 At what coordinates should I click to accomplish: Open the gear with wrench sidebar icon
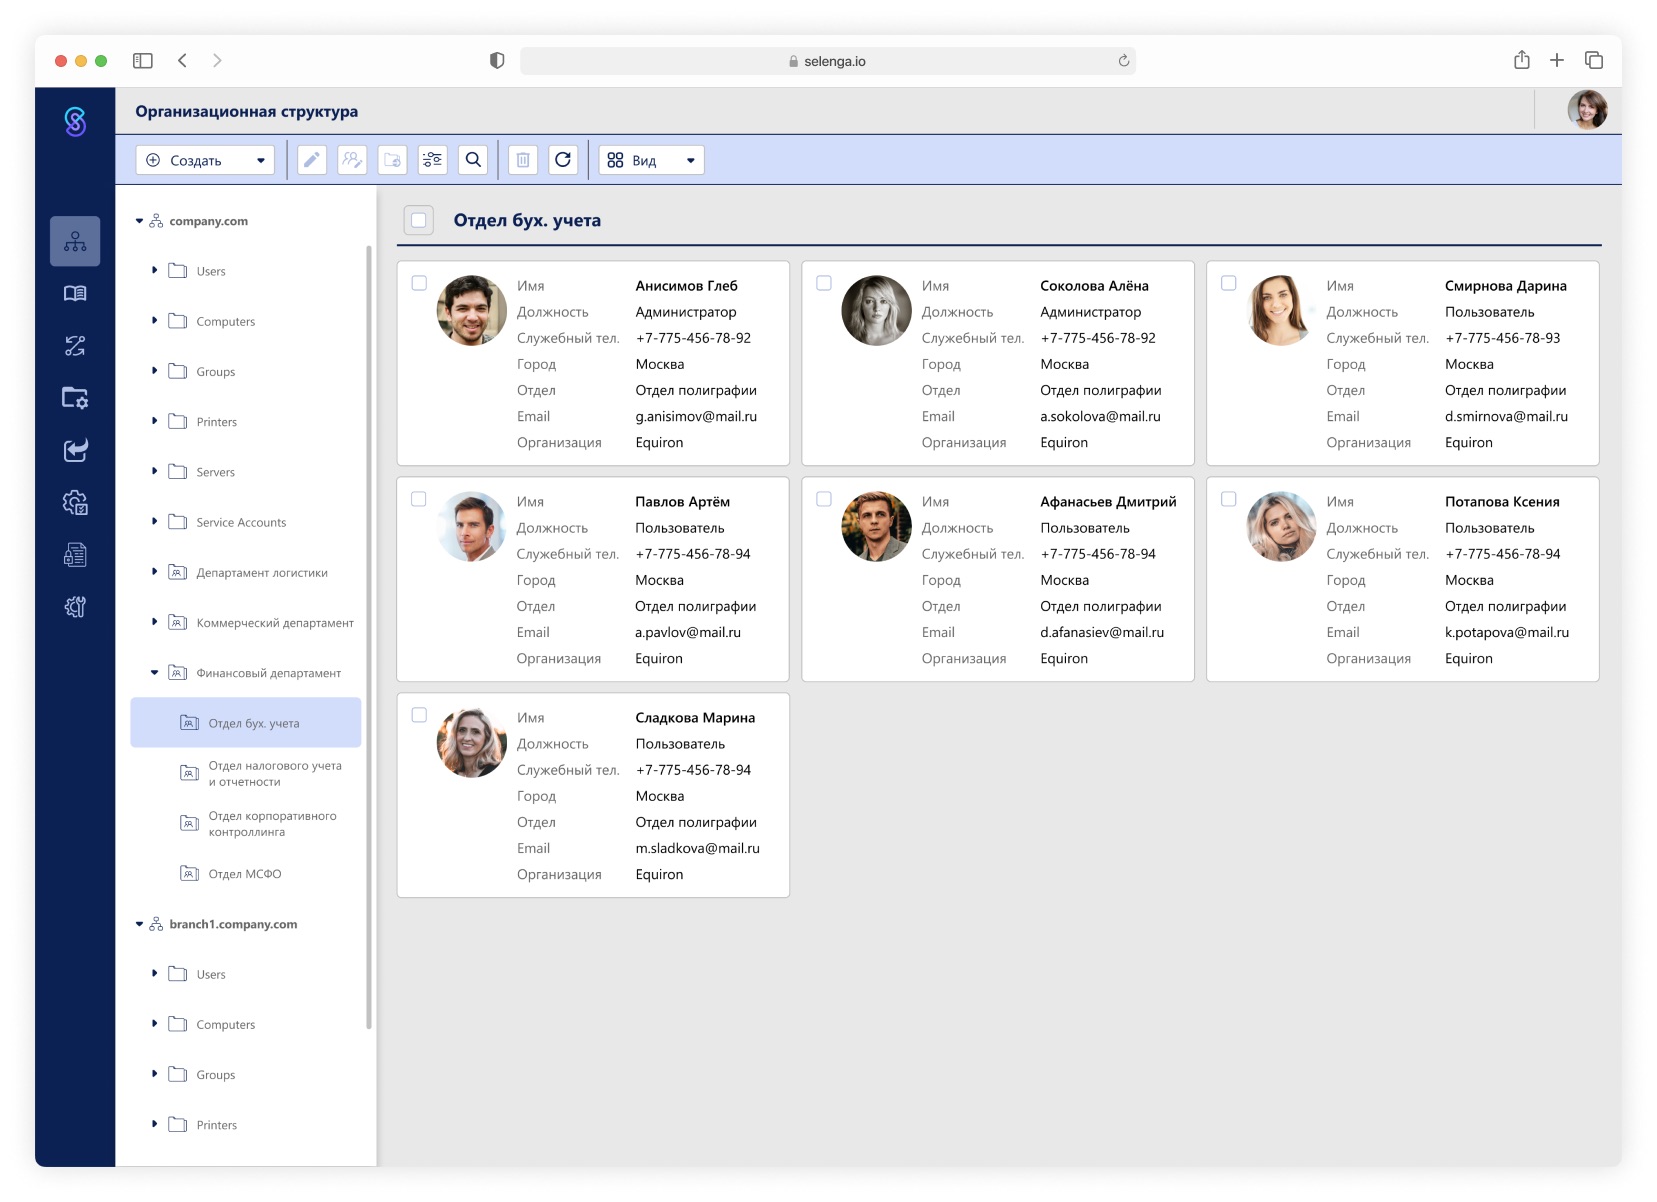(x=75, y=606)
